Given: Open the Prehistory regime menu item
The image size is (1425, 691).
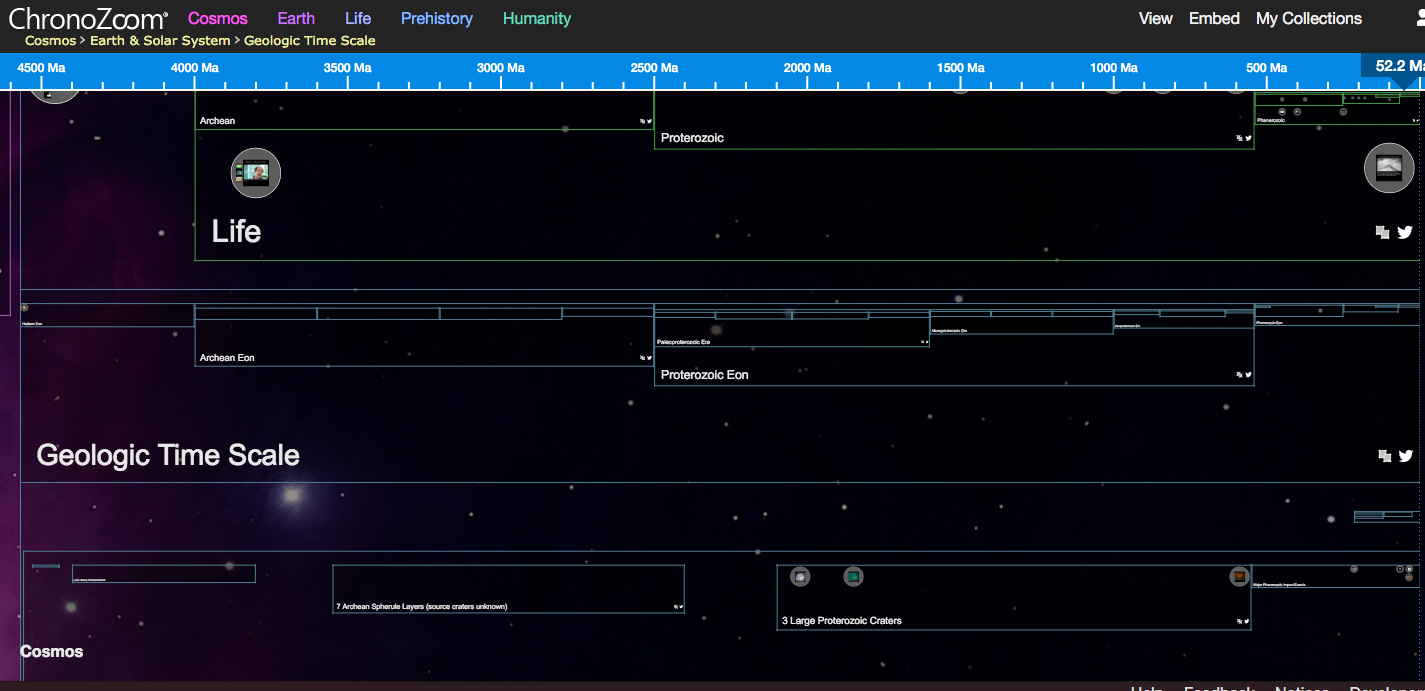Looking at the screenshot, I should click(x=437, y=18).
